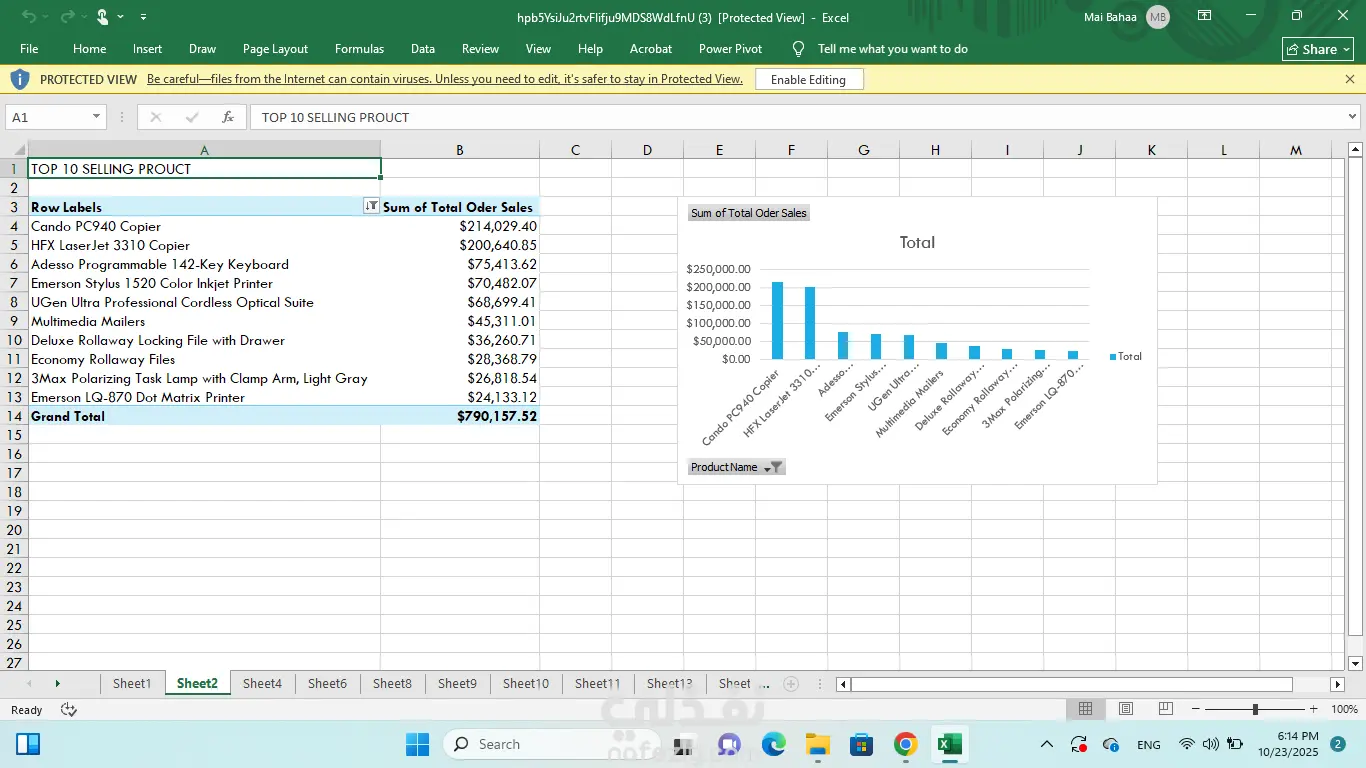The width and height of the screenshot is (1366, 768).
Task: Click the zoom in plus icon
Action: pos(1313,709)
